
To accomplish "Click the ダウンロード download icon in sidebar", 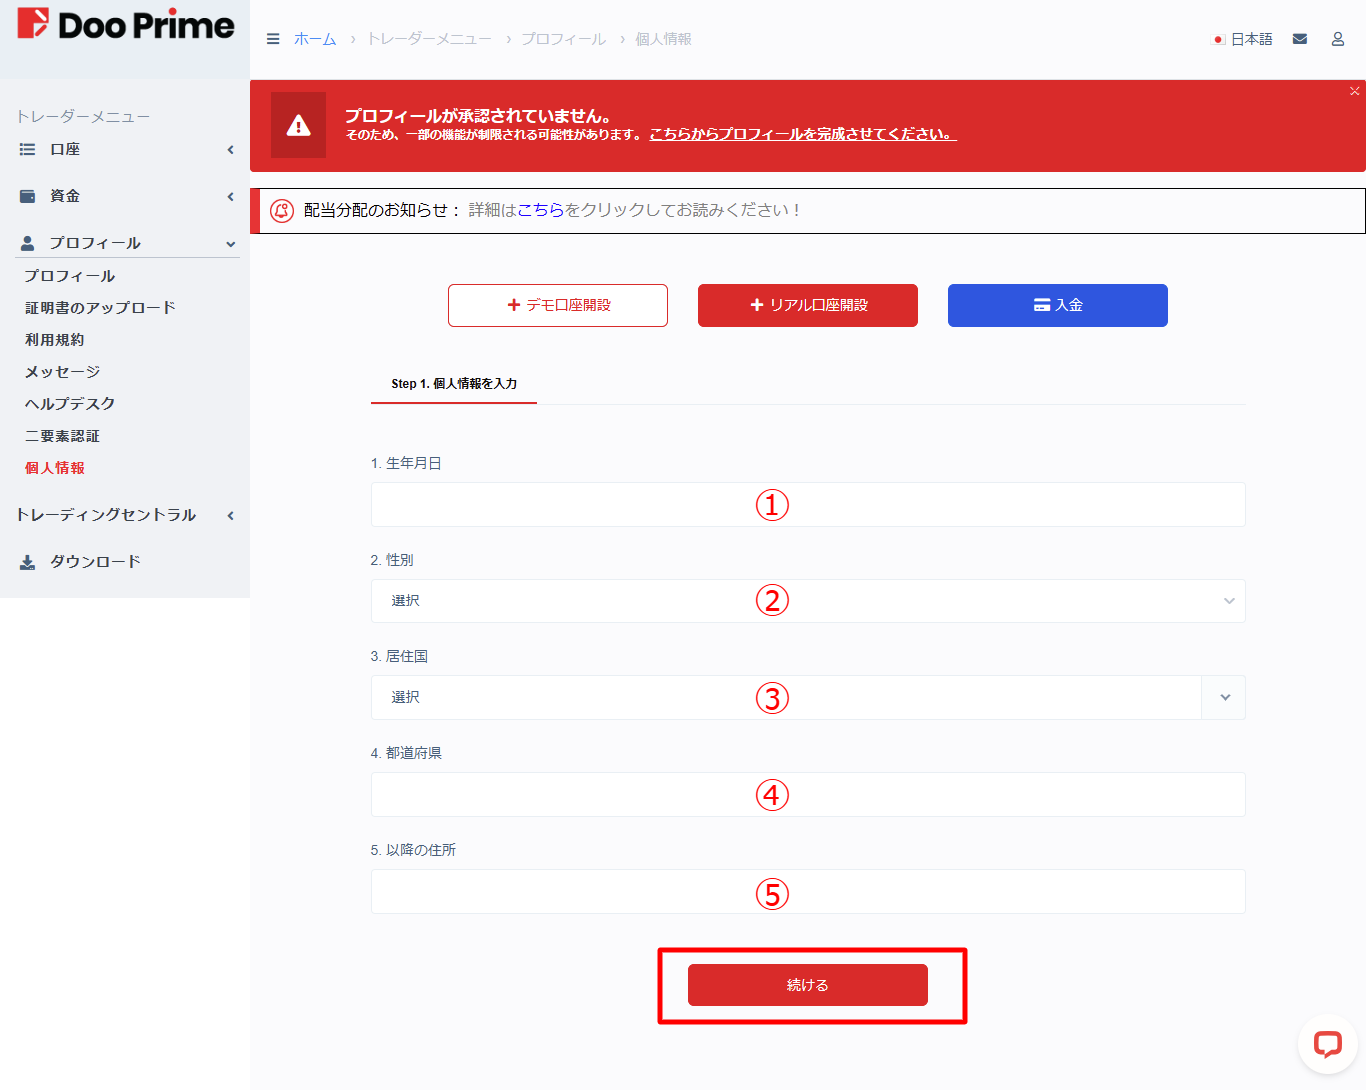I will [26, 561].
